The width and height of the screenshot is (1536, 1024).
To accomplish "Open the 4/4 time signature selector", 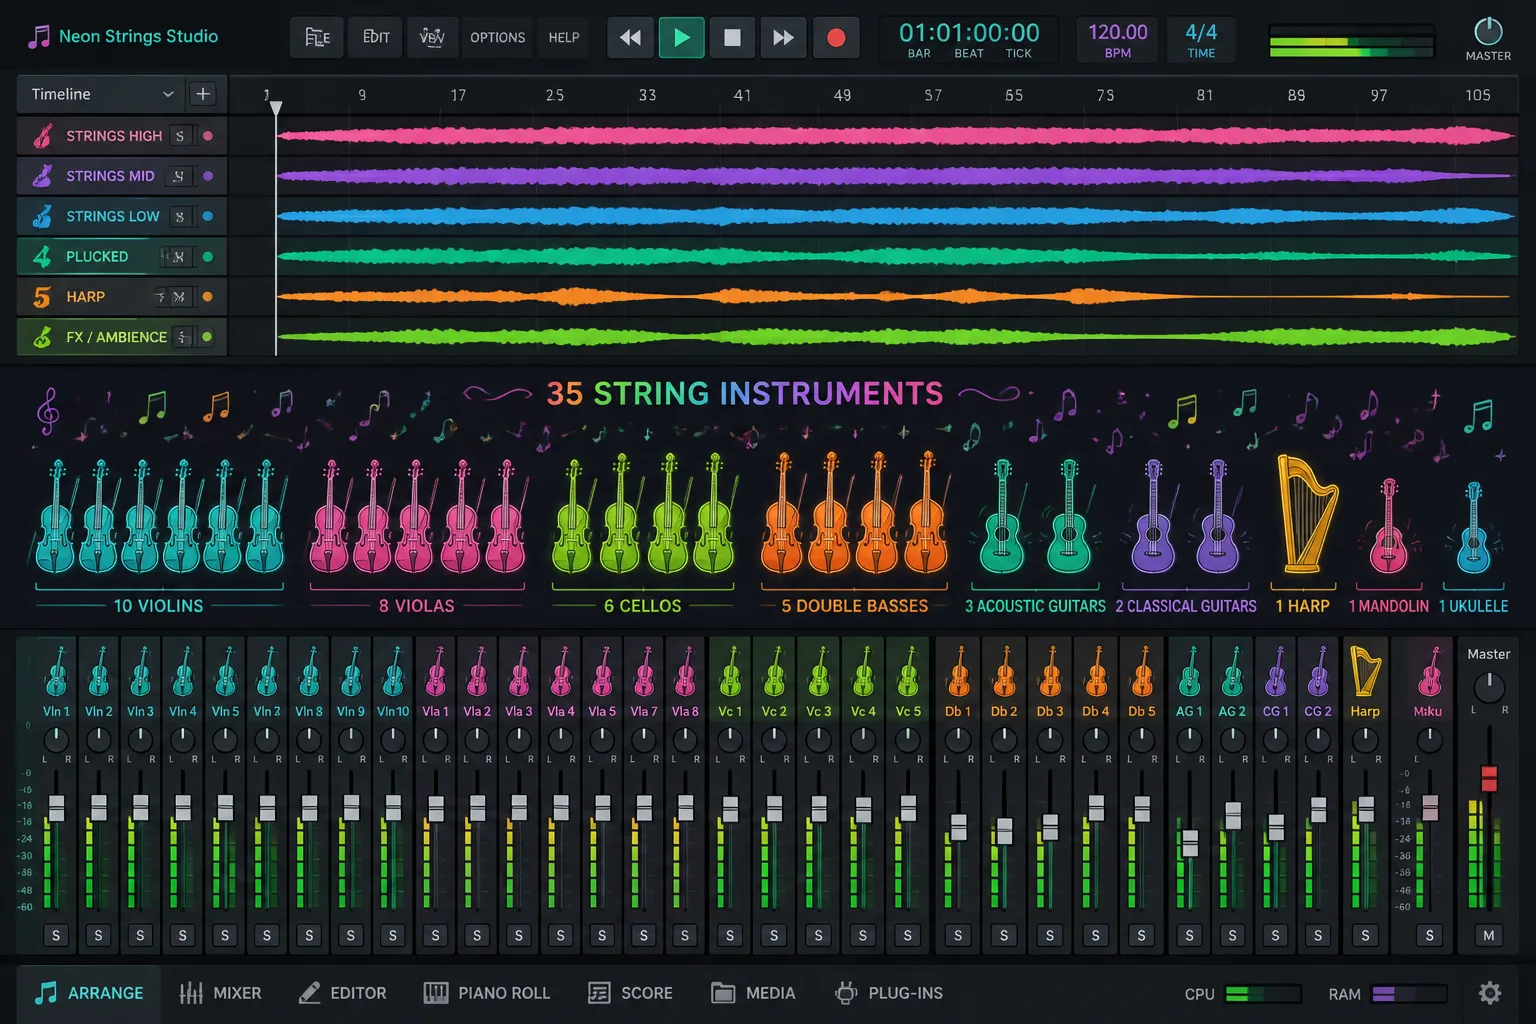I will (1201, 40).
